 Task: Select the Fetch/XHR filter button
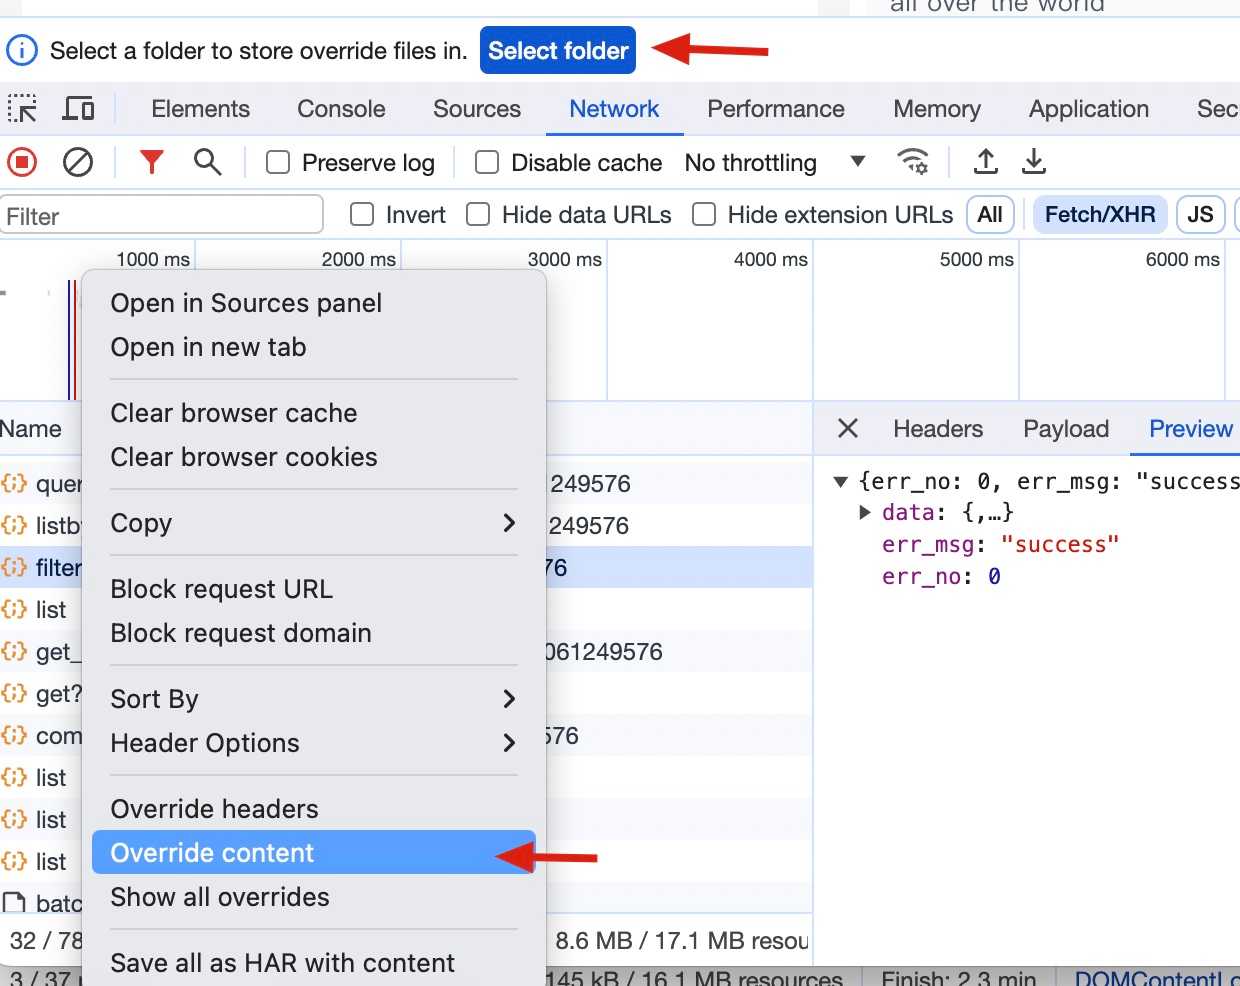tap(1099, 215)
